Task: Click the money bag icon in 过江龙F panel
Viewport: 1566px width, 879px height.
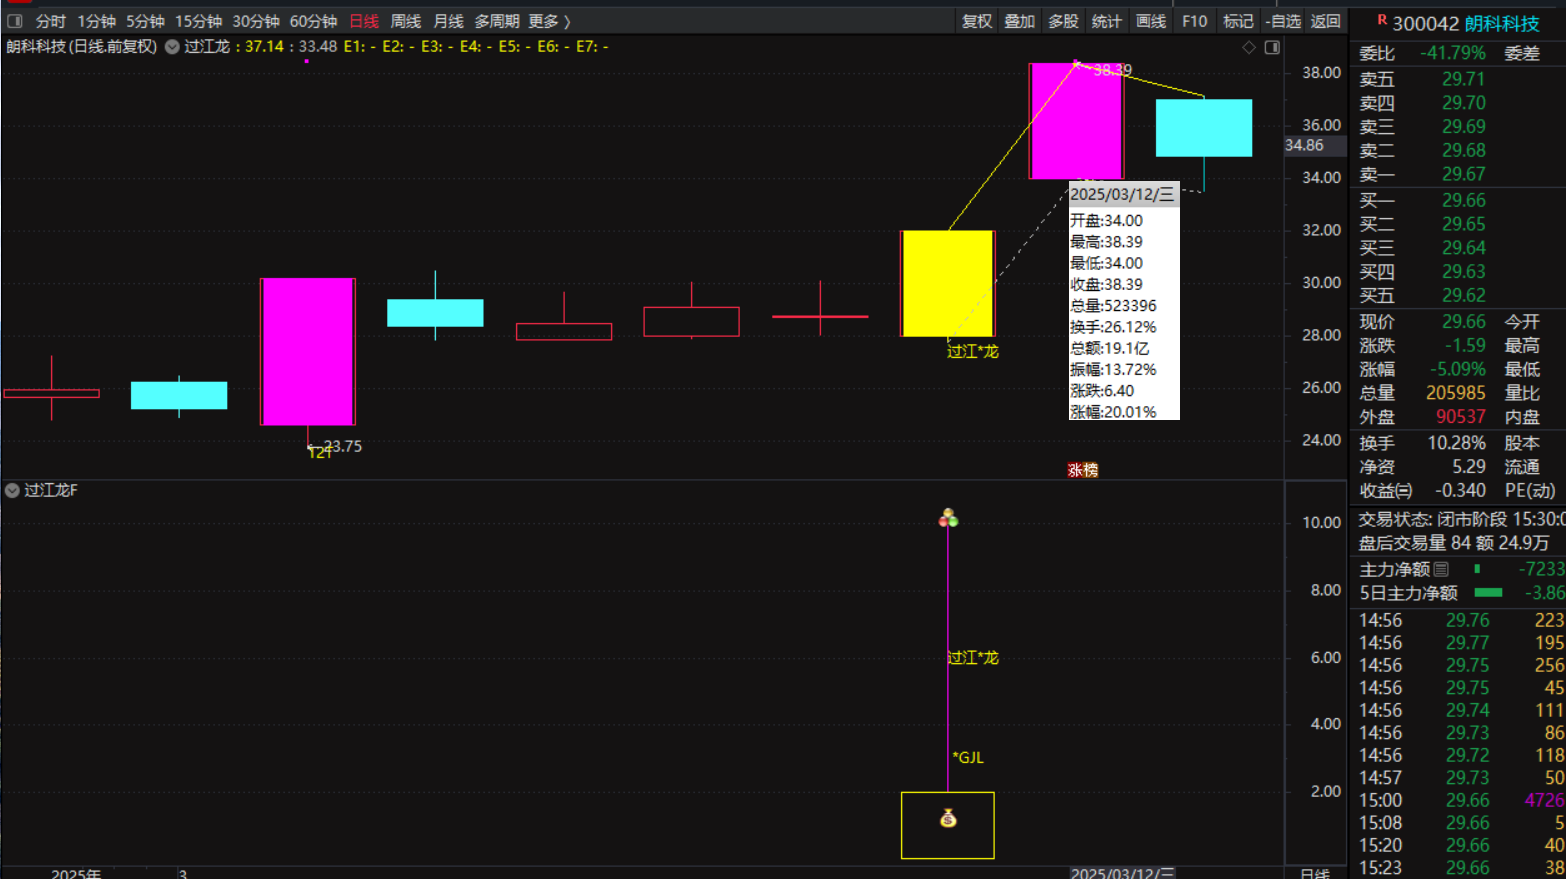Action: 948,819
